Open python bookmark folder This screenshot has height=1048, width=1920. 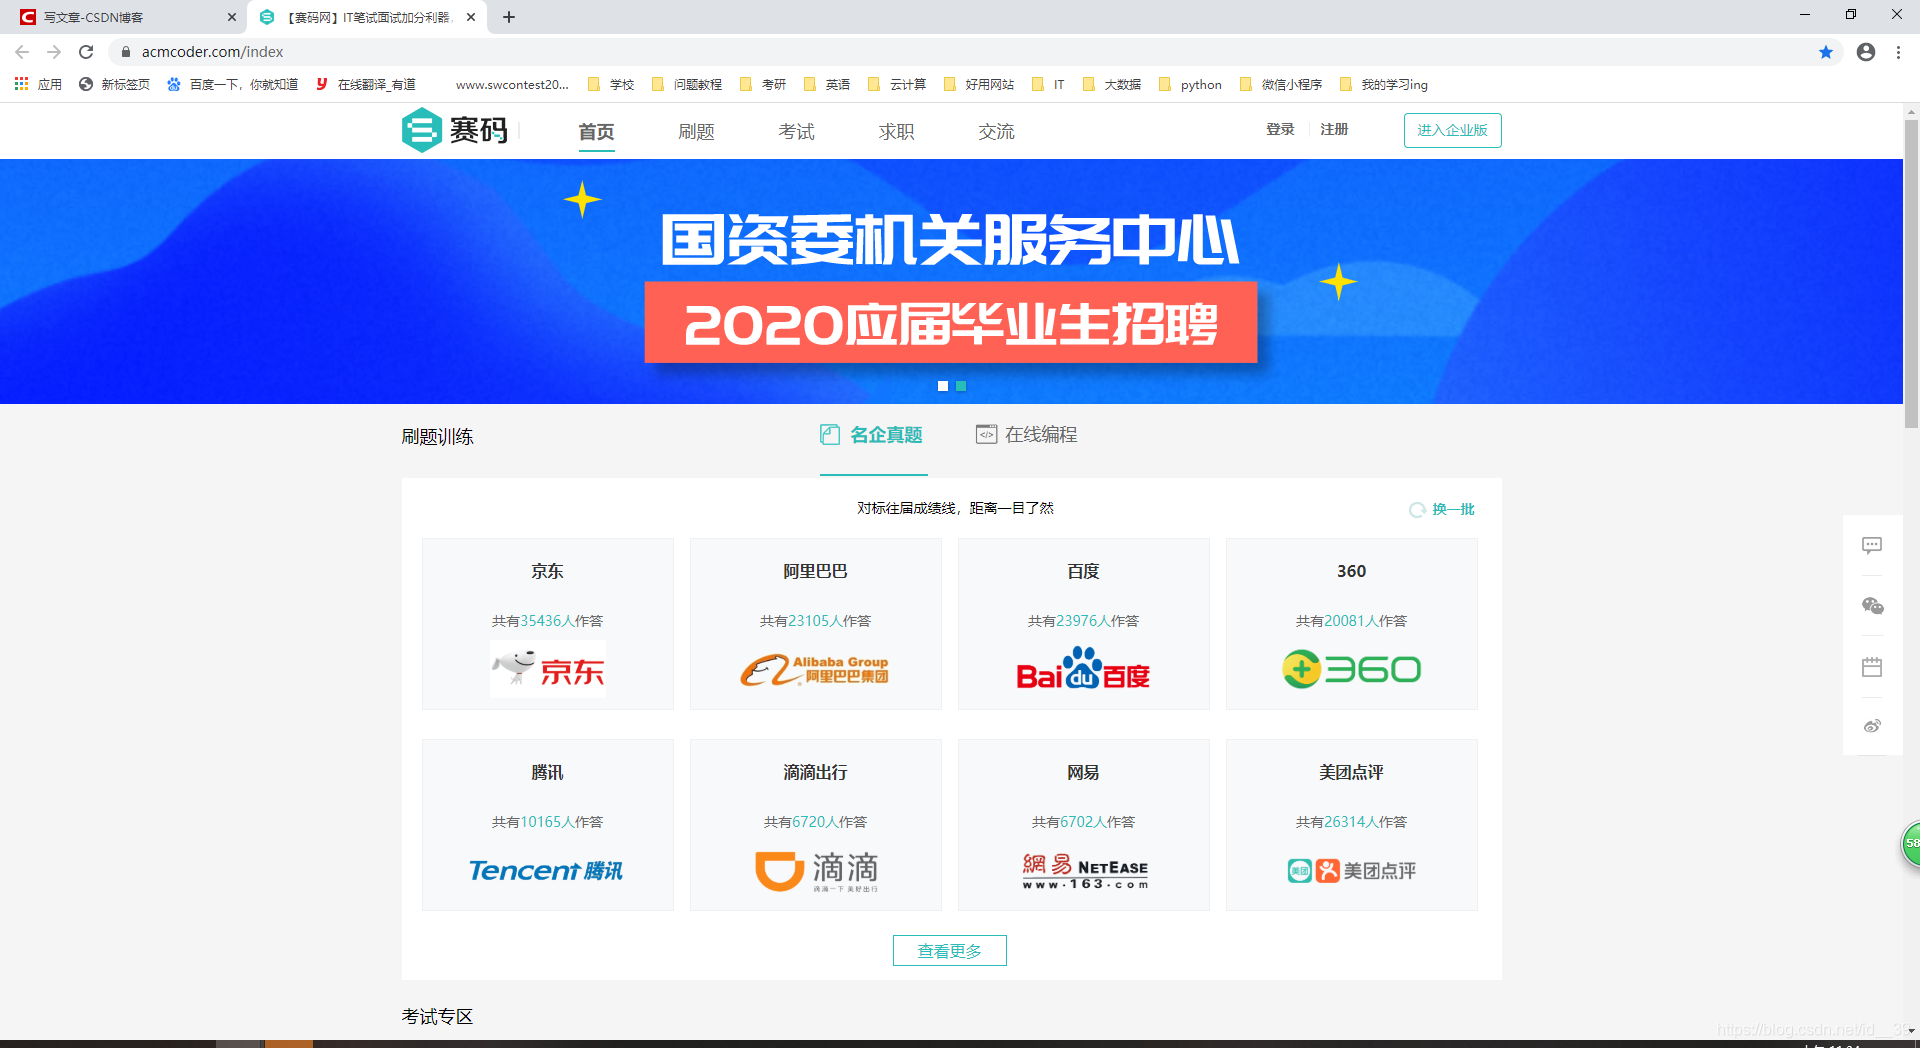tap(1190, 84)
